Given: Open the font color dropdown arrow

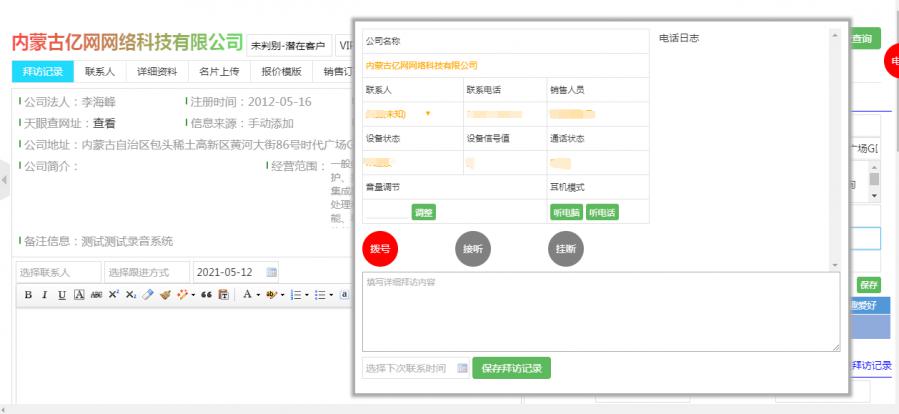Looking at the screenshot, I should 260,295.
